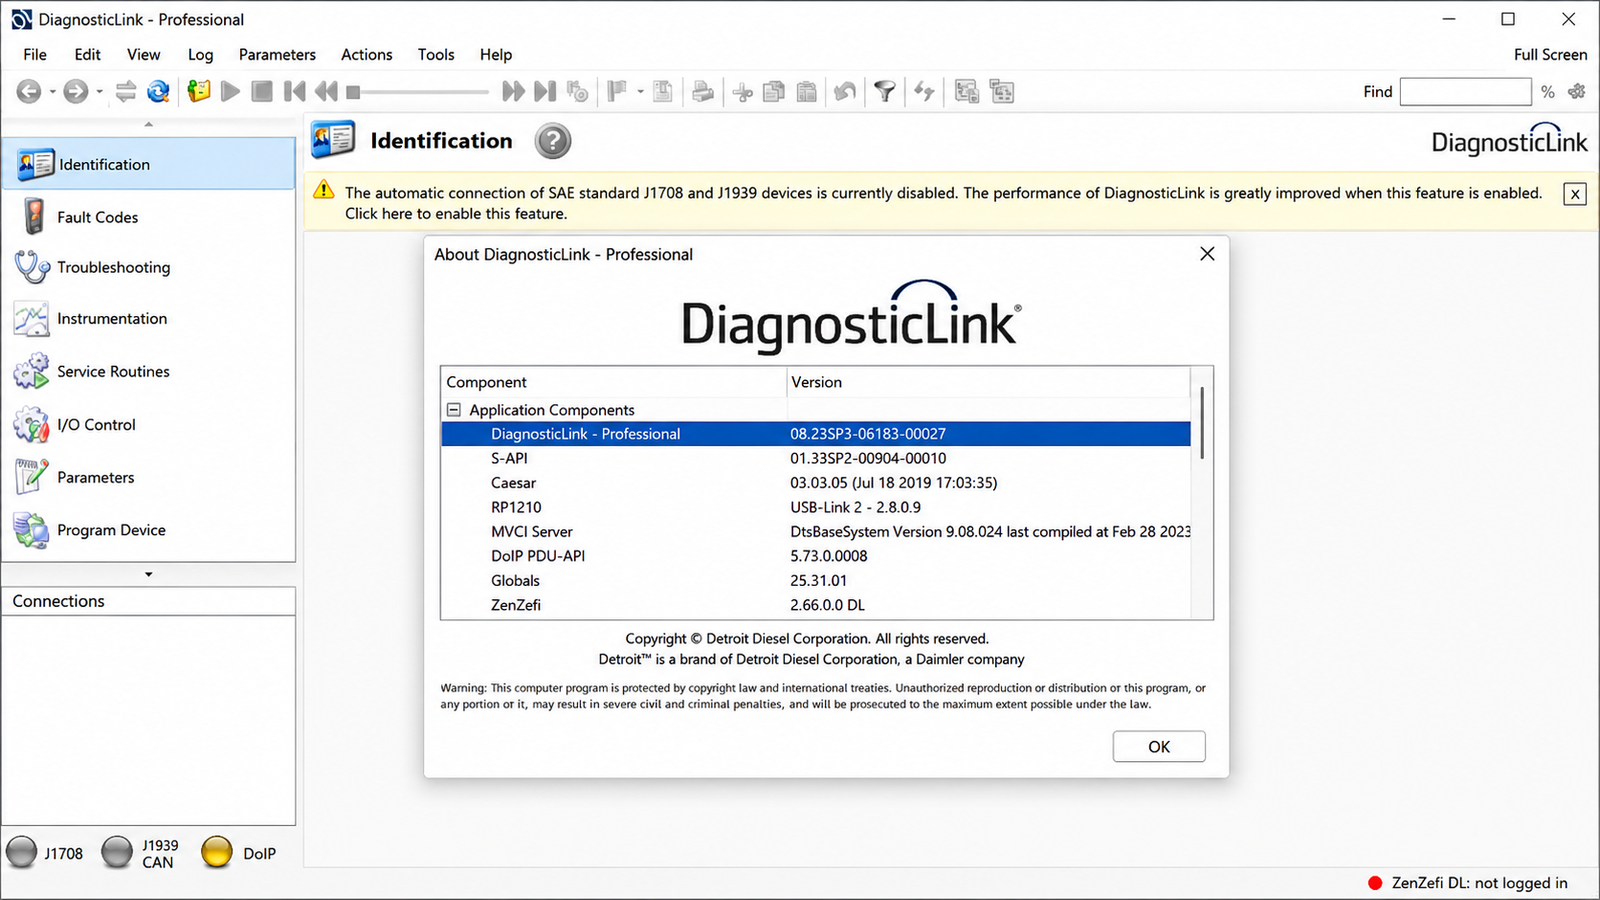Click the warning banner to enable auto connection

[943, 203]
